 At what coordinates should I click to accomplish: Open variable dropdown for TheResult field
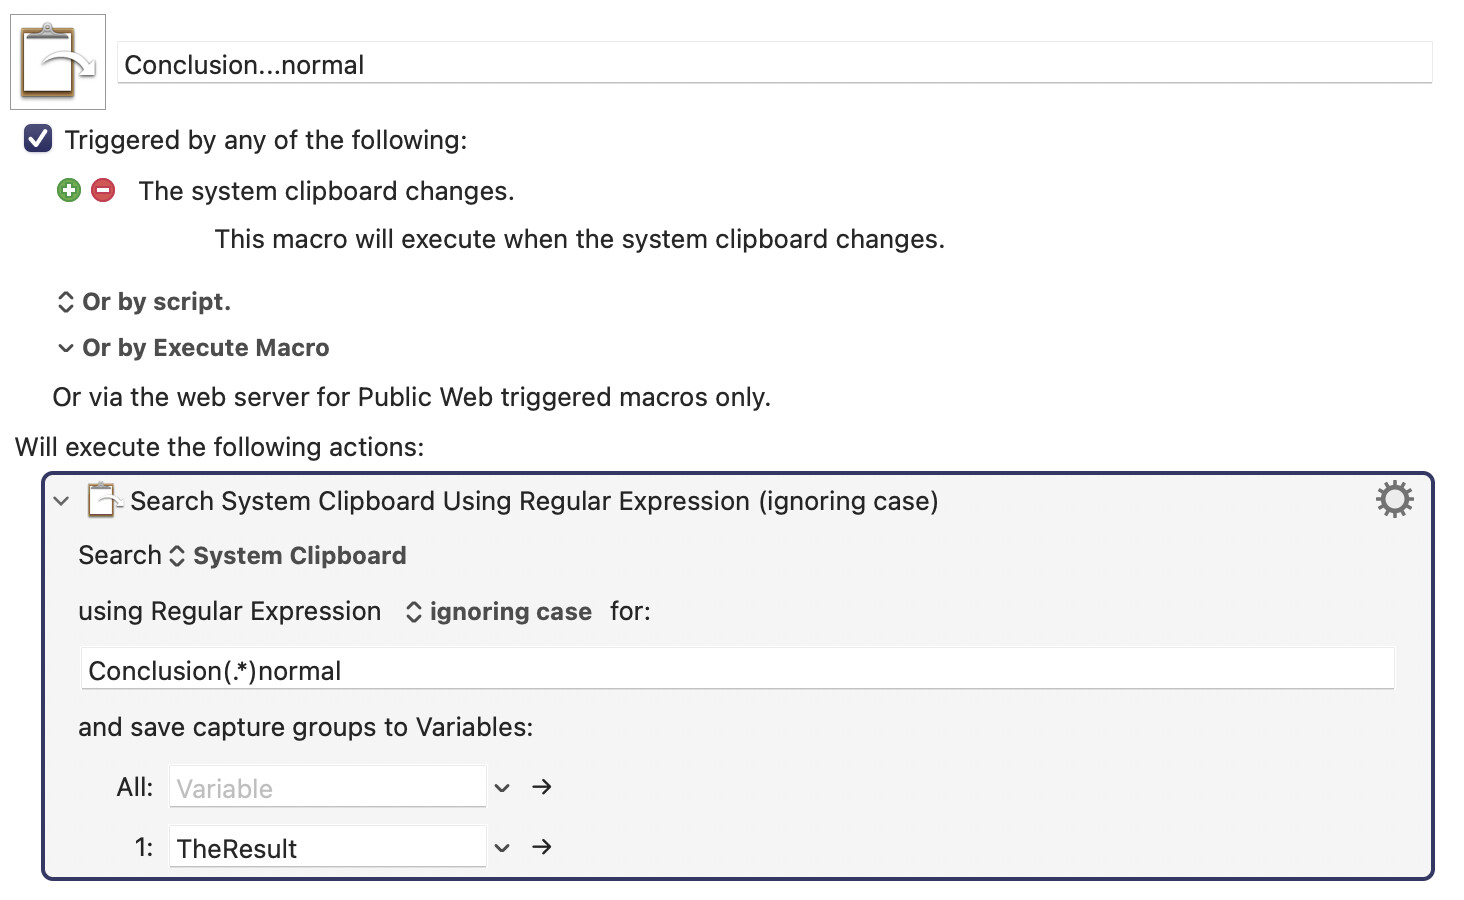click(502, 848)
